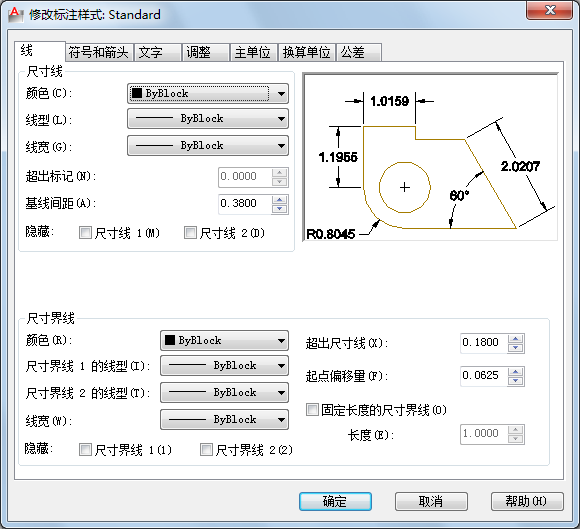
Task: Open the 主单位 tab
Action: click(x=253, y=52)
